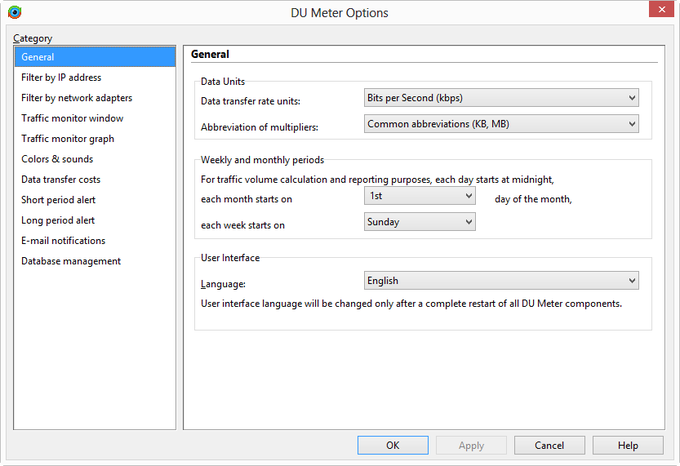Screen dimensions: 680x466
Task: Select the General category
Action: 38,57
